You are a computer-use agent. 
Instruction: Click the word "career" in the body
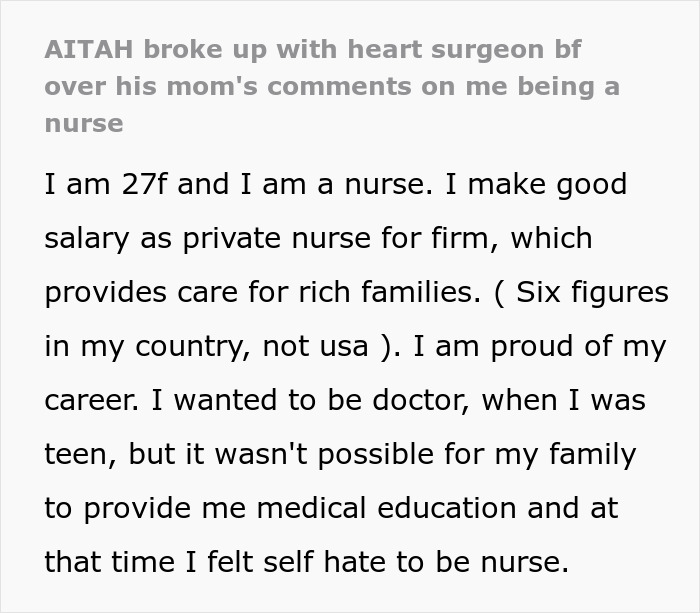click(x=92, y=401)
